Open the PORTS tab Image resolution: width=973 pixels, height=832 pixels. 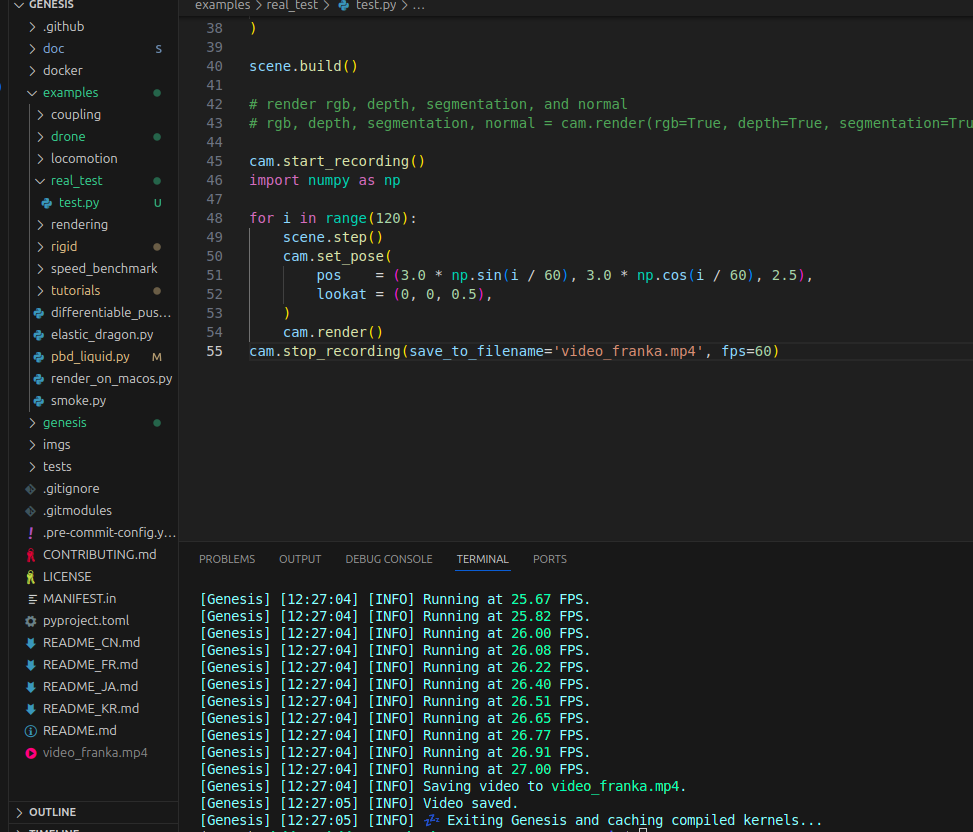click(x=549, y=559)
